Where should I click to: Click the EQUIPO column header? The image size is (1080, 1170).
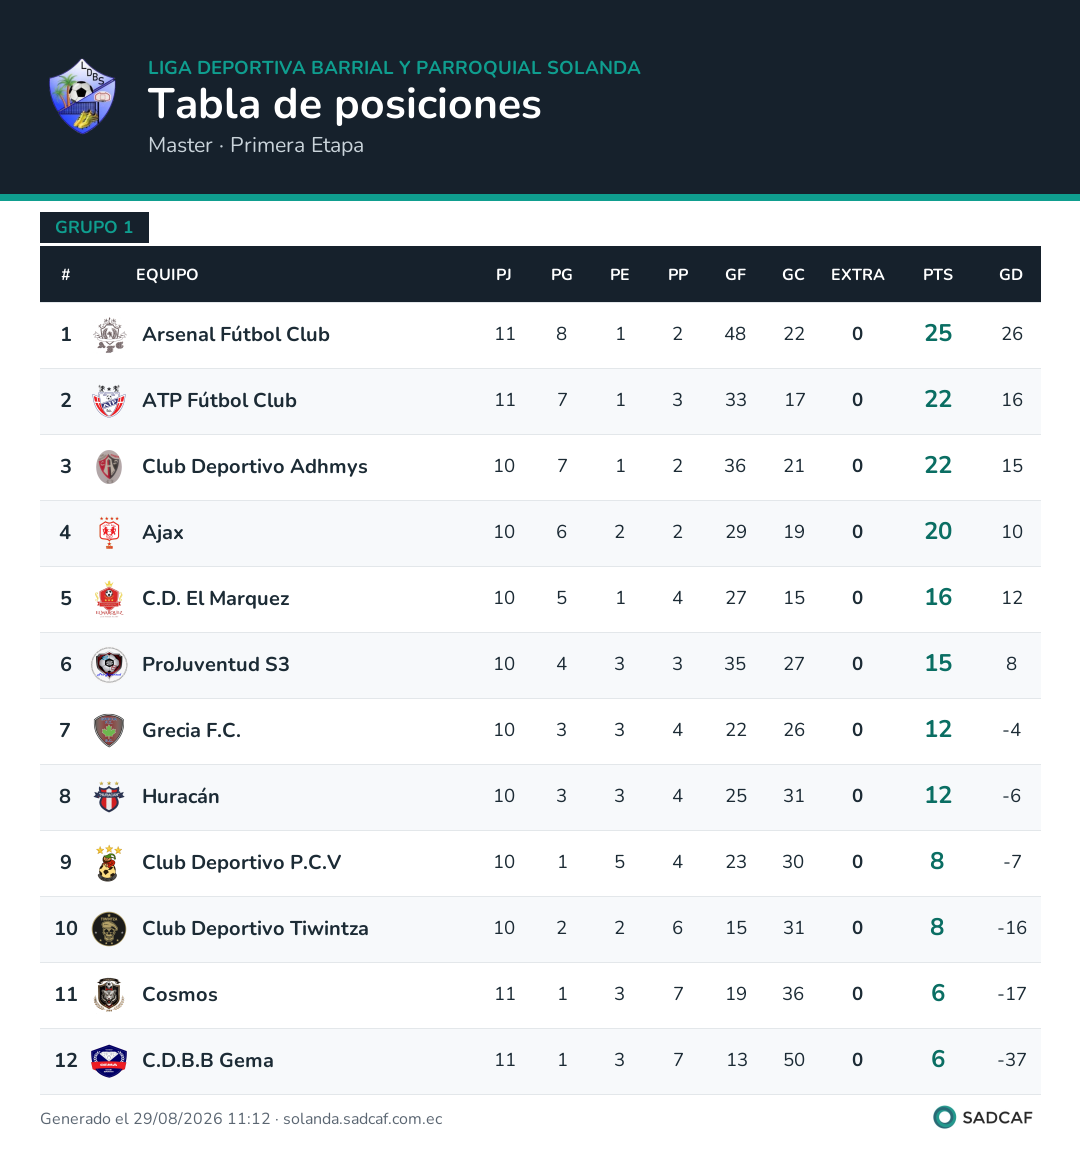point(167,275)
